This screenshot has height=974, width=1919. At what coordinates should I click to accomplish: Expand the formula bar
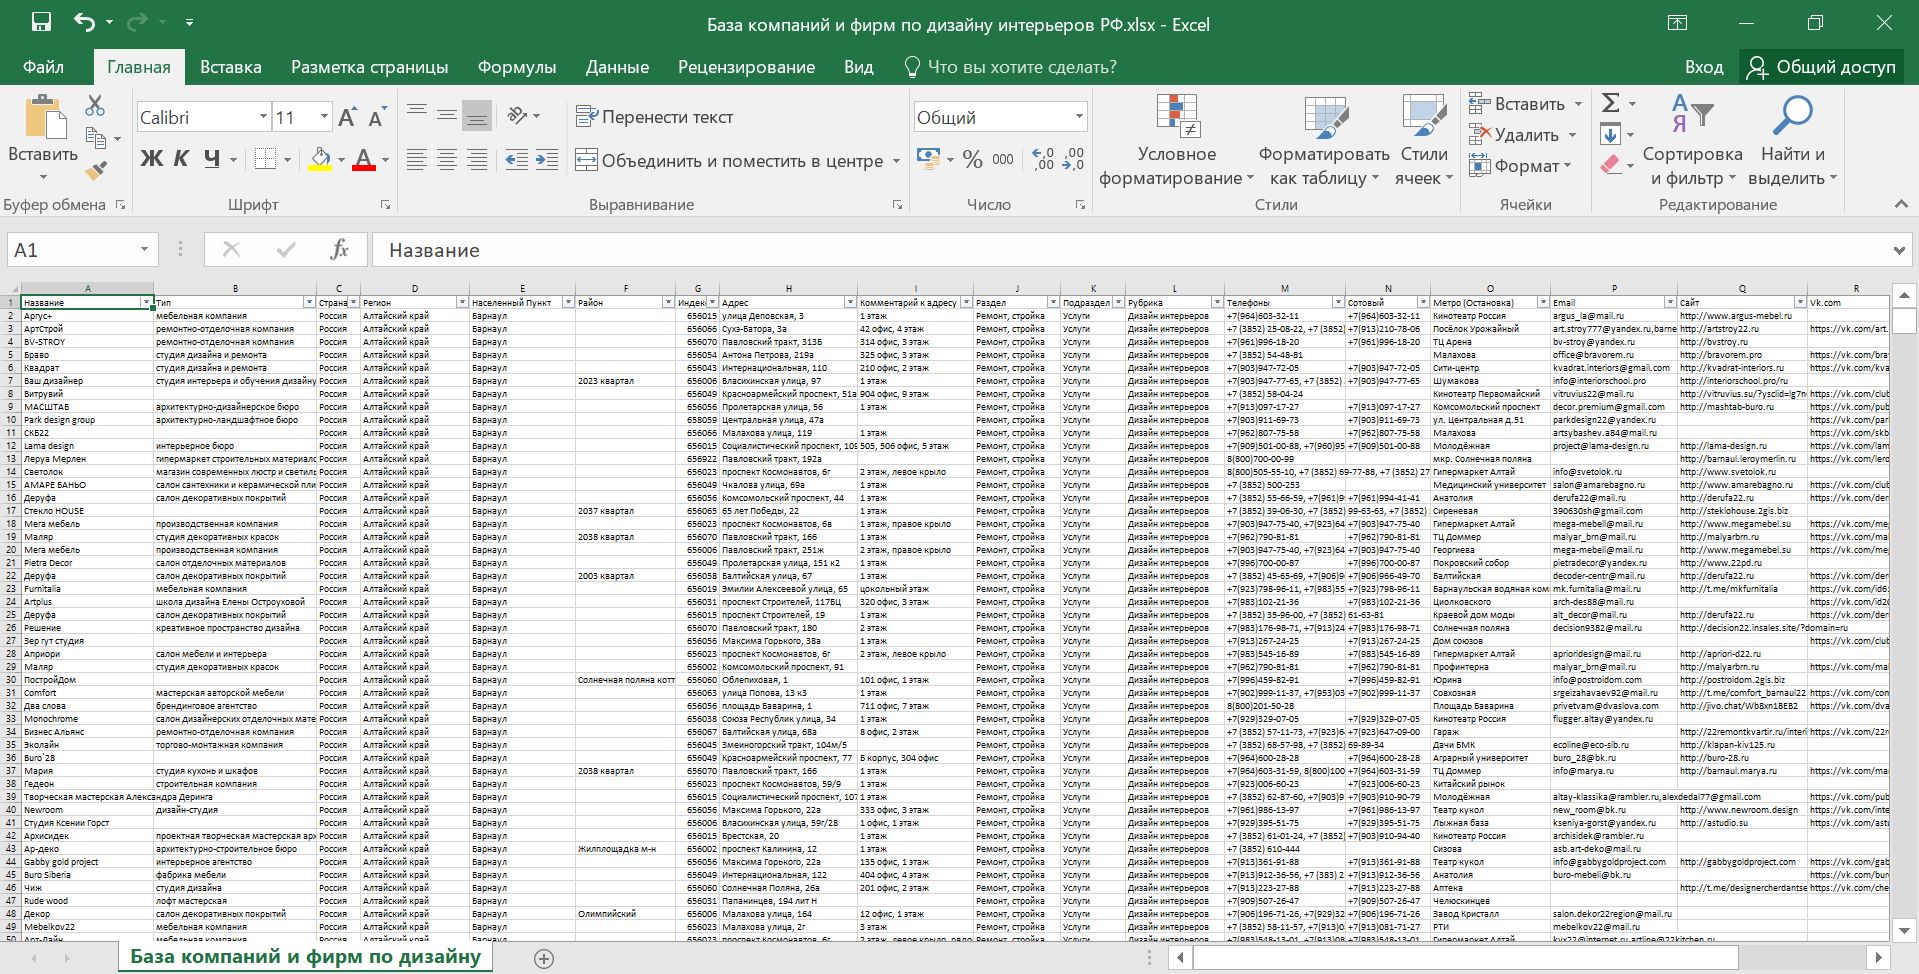[1899, 250]
